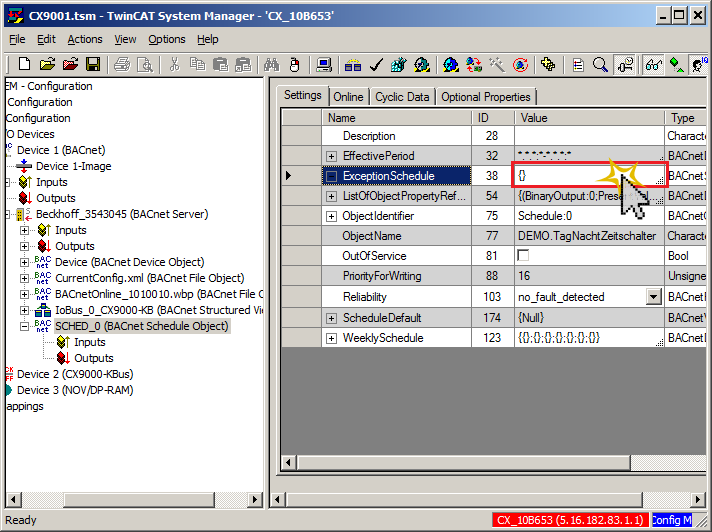Select Device 1 (BACnet) in the tree

coord(61,150)
